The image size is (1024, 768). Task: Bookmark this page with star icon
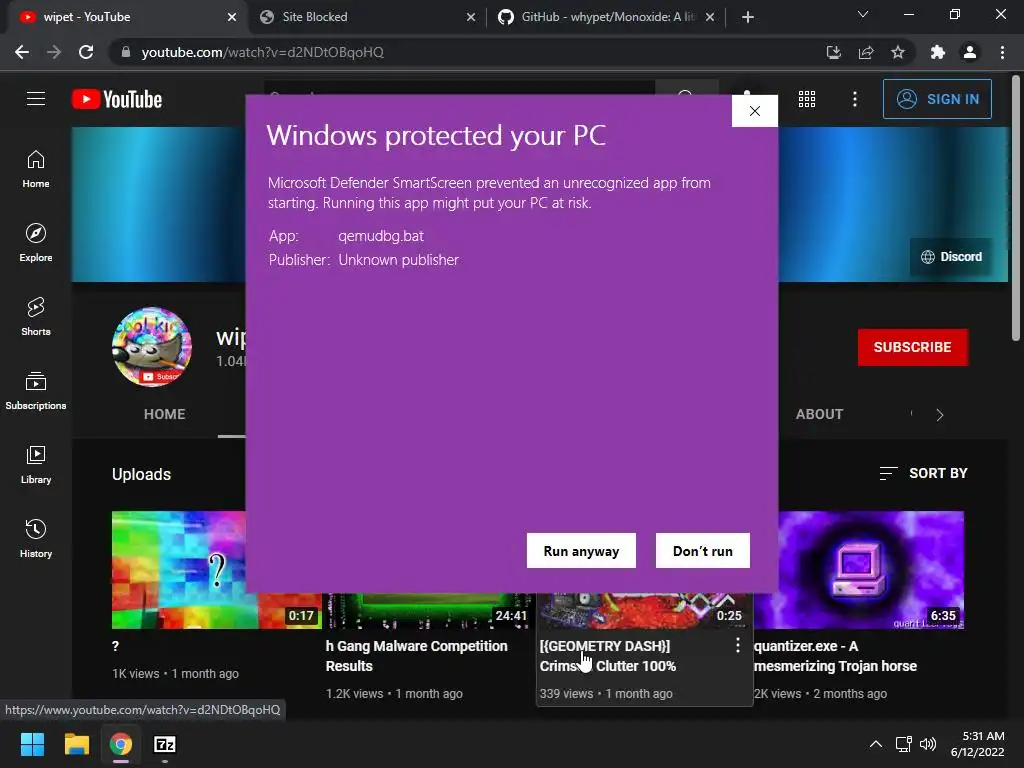pyautogui.click(x=898, y=52)
